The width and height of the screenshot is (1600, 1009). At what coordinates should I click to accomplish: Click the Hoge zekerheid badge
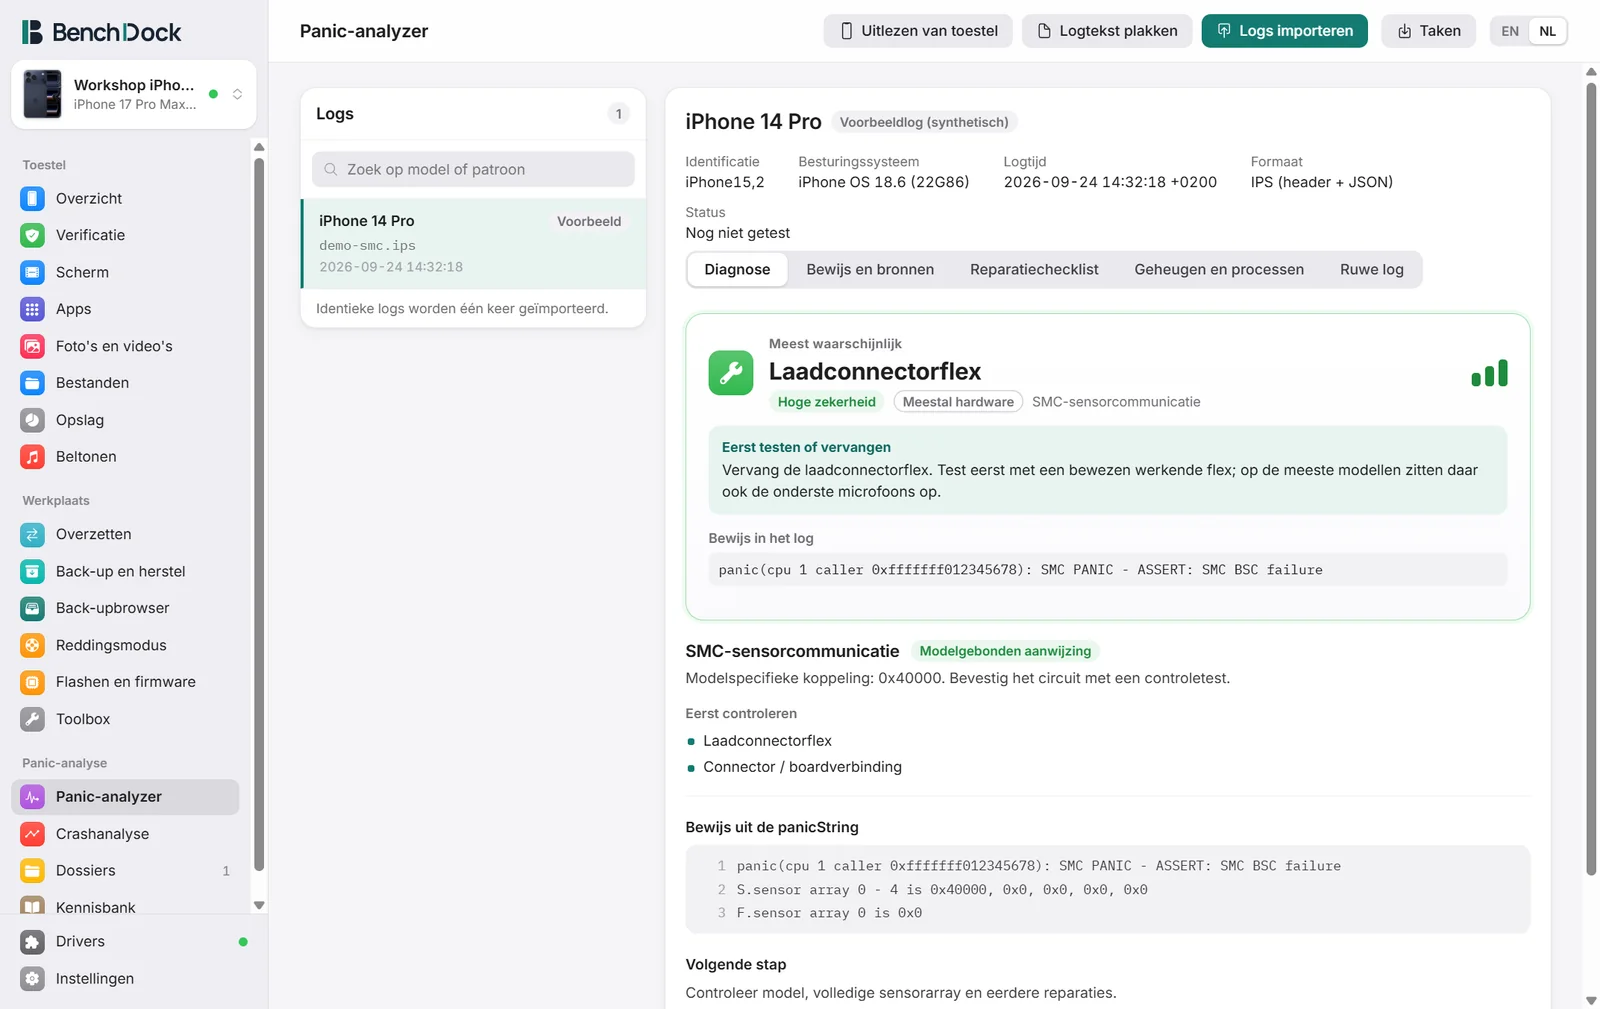(x=826, y=402)
